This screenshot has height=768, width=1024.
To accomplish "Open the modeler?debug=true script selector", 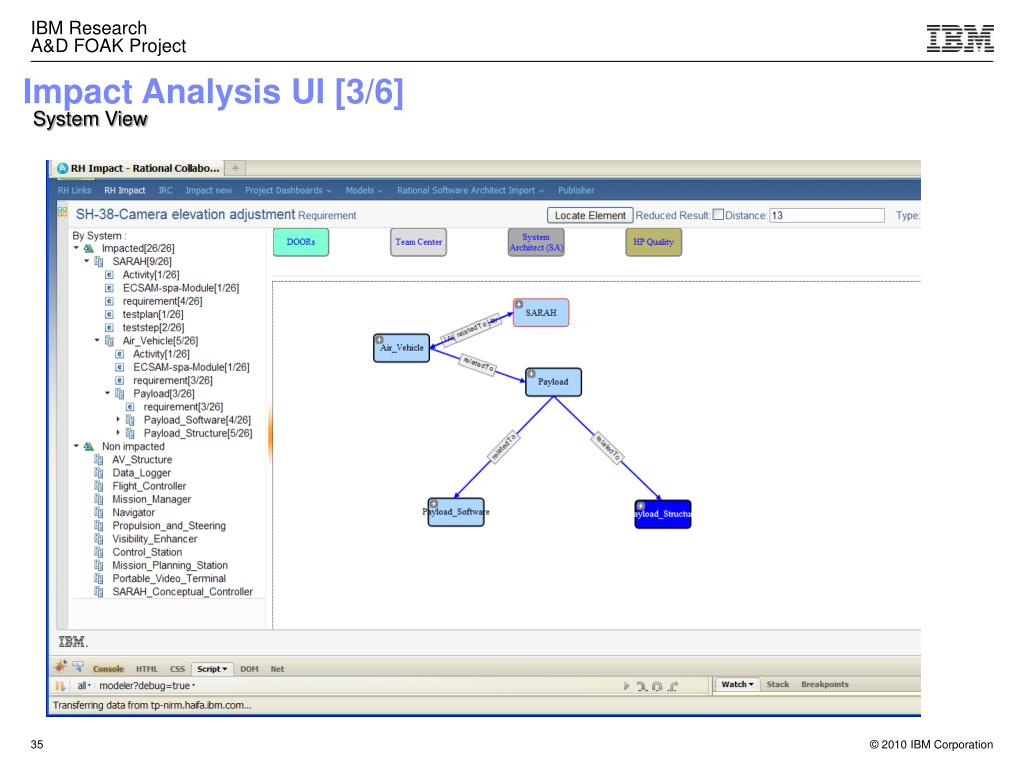I will pos(147,686).
